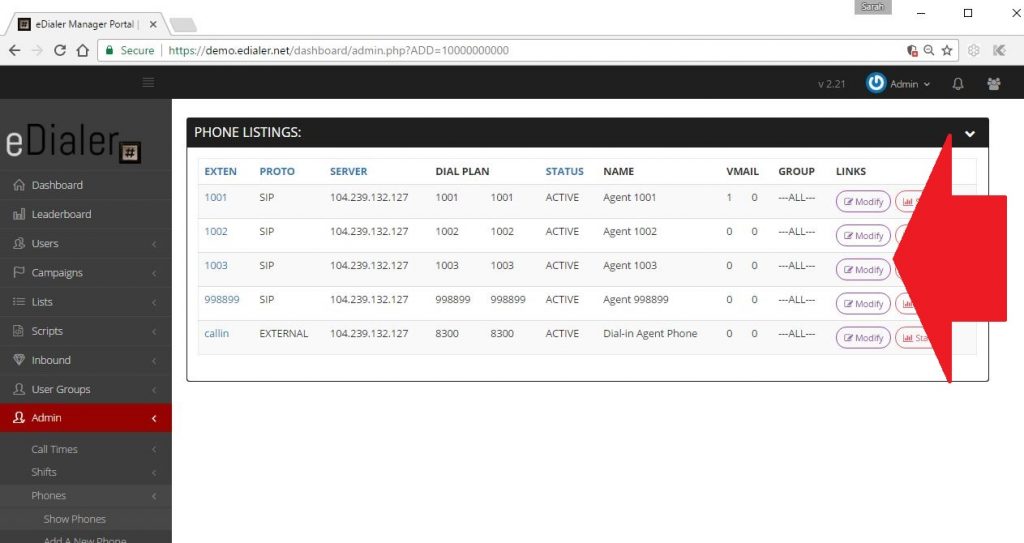Open extension 1002 link
This screenshot has width=1024, height=543.
(216, 231)
